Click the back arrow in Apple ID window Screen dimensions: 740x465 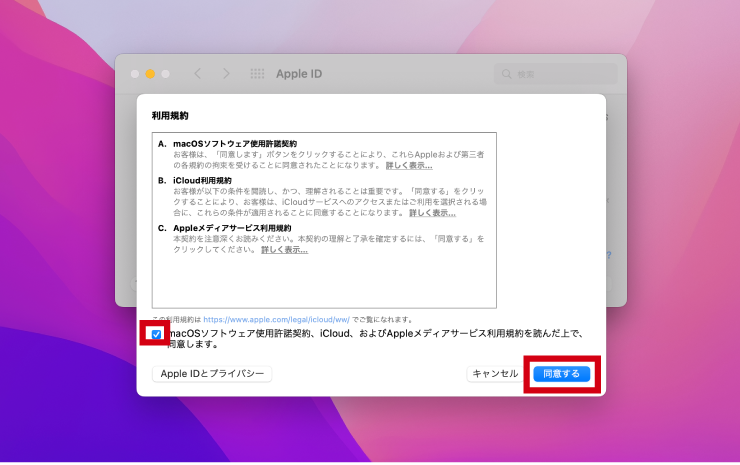[x=198, y=74]
